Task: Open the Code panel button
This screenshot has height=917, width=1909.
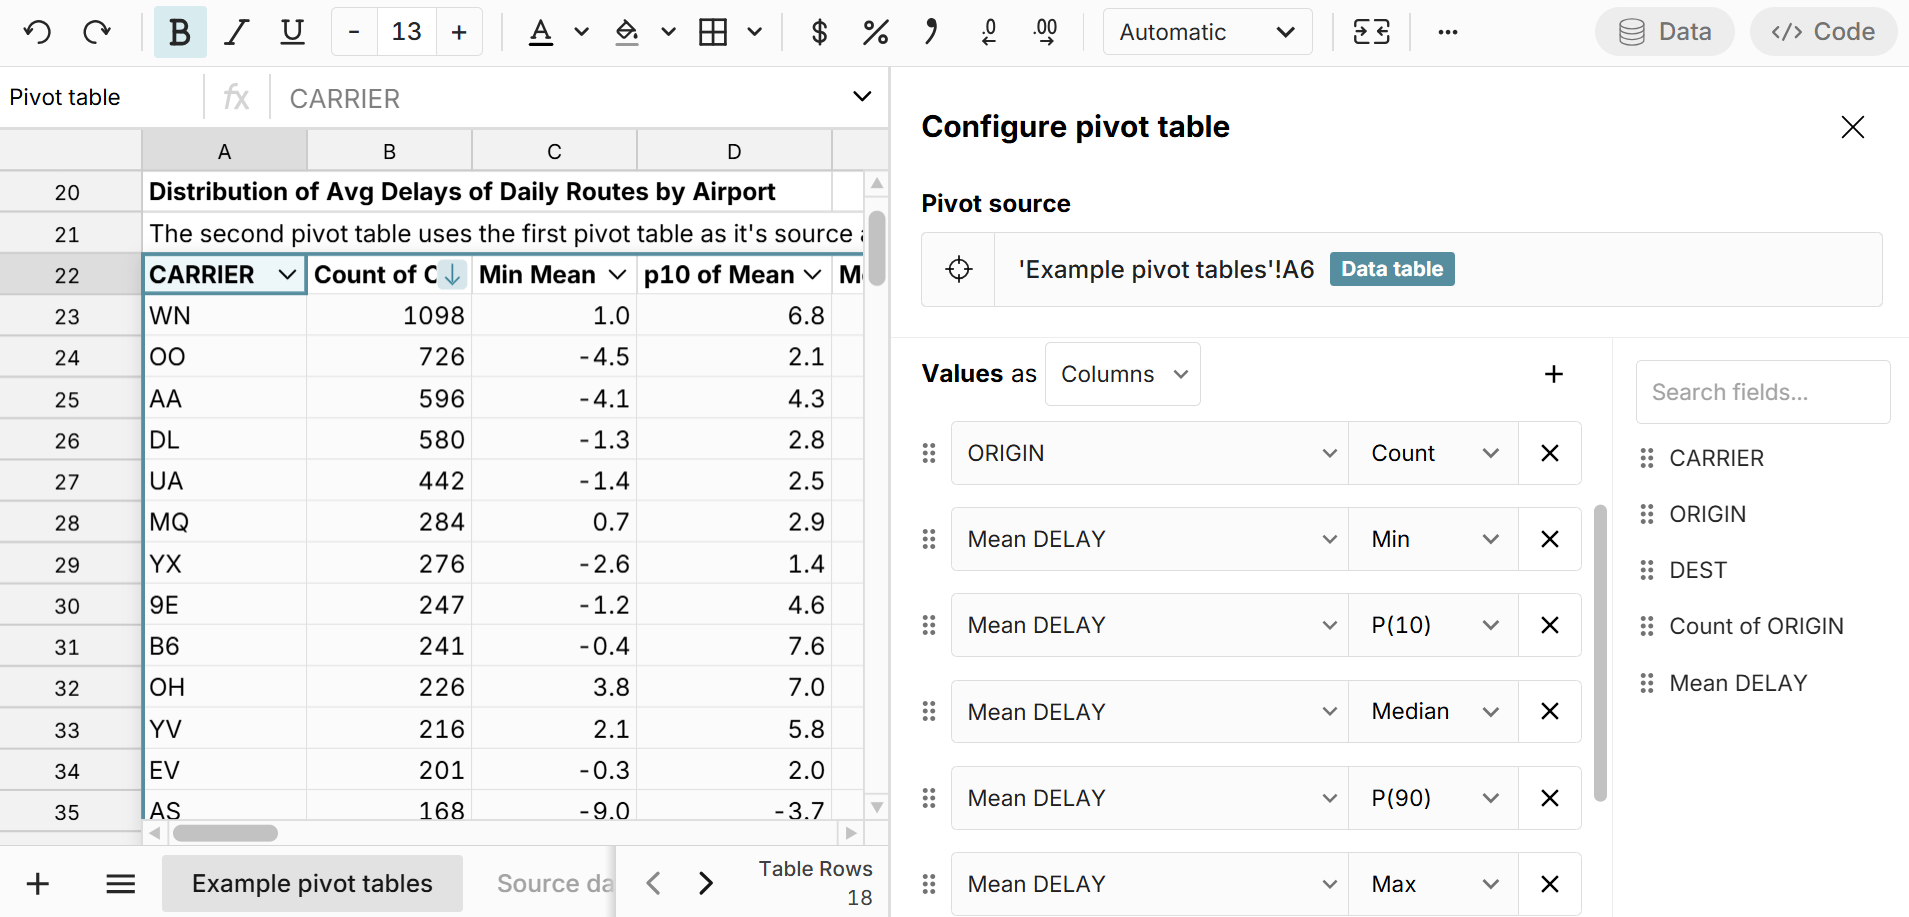Action: tap(1822, 32)
